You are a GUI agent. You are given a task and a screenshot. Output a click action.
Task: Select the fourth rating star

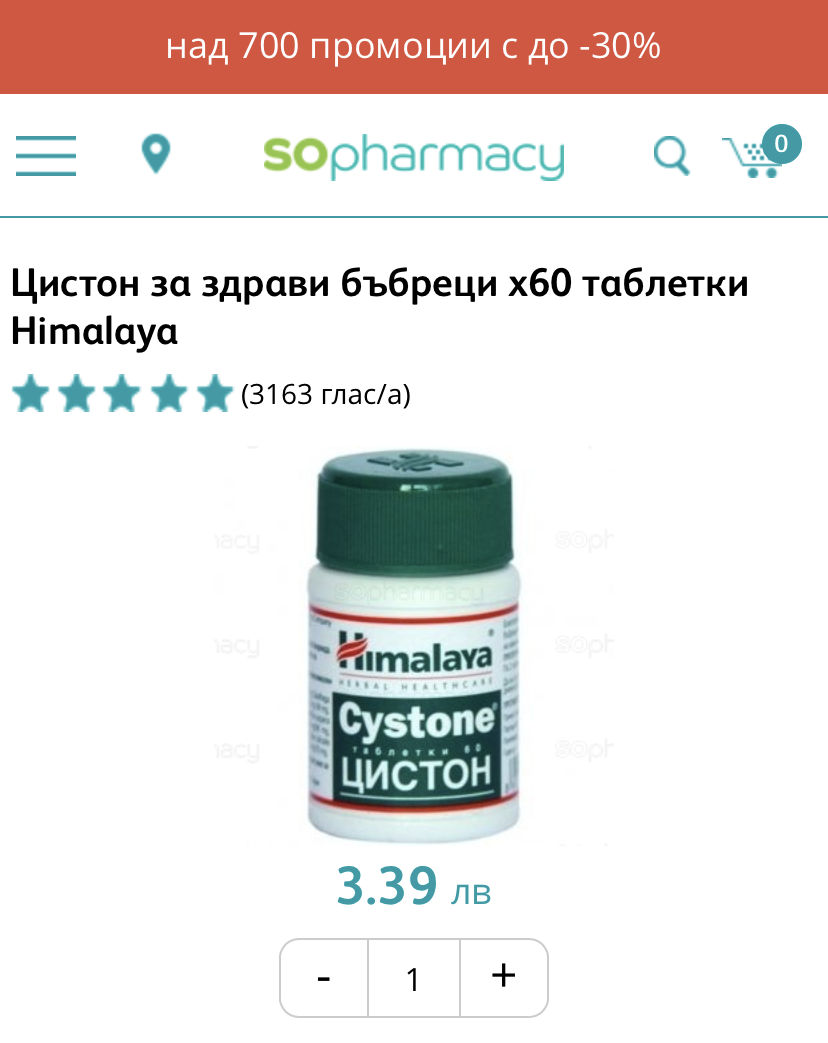(x=169, y=394)
